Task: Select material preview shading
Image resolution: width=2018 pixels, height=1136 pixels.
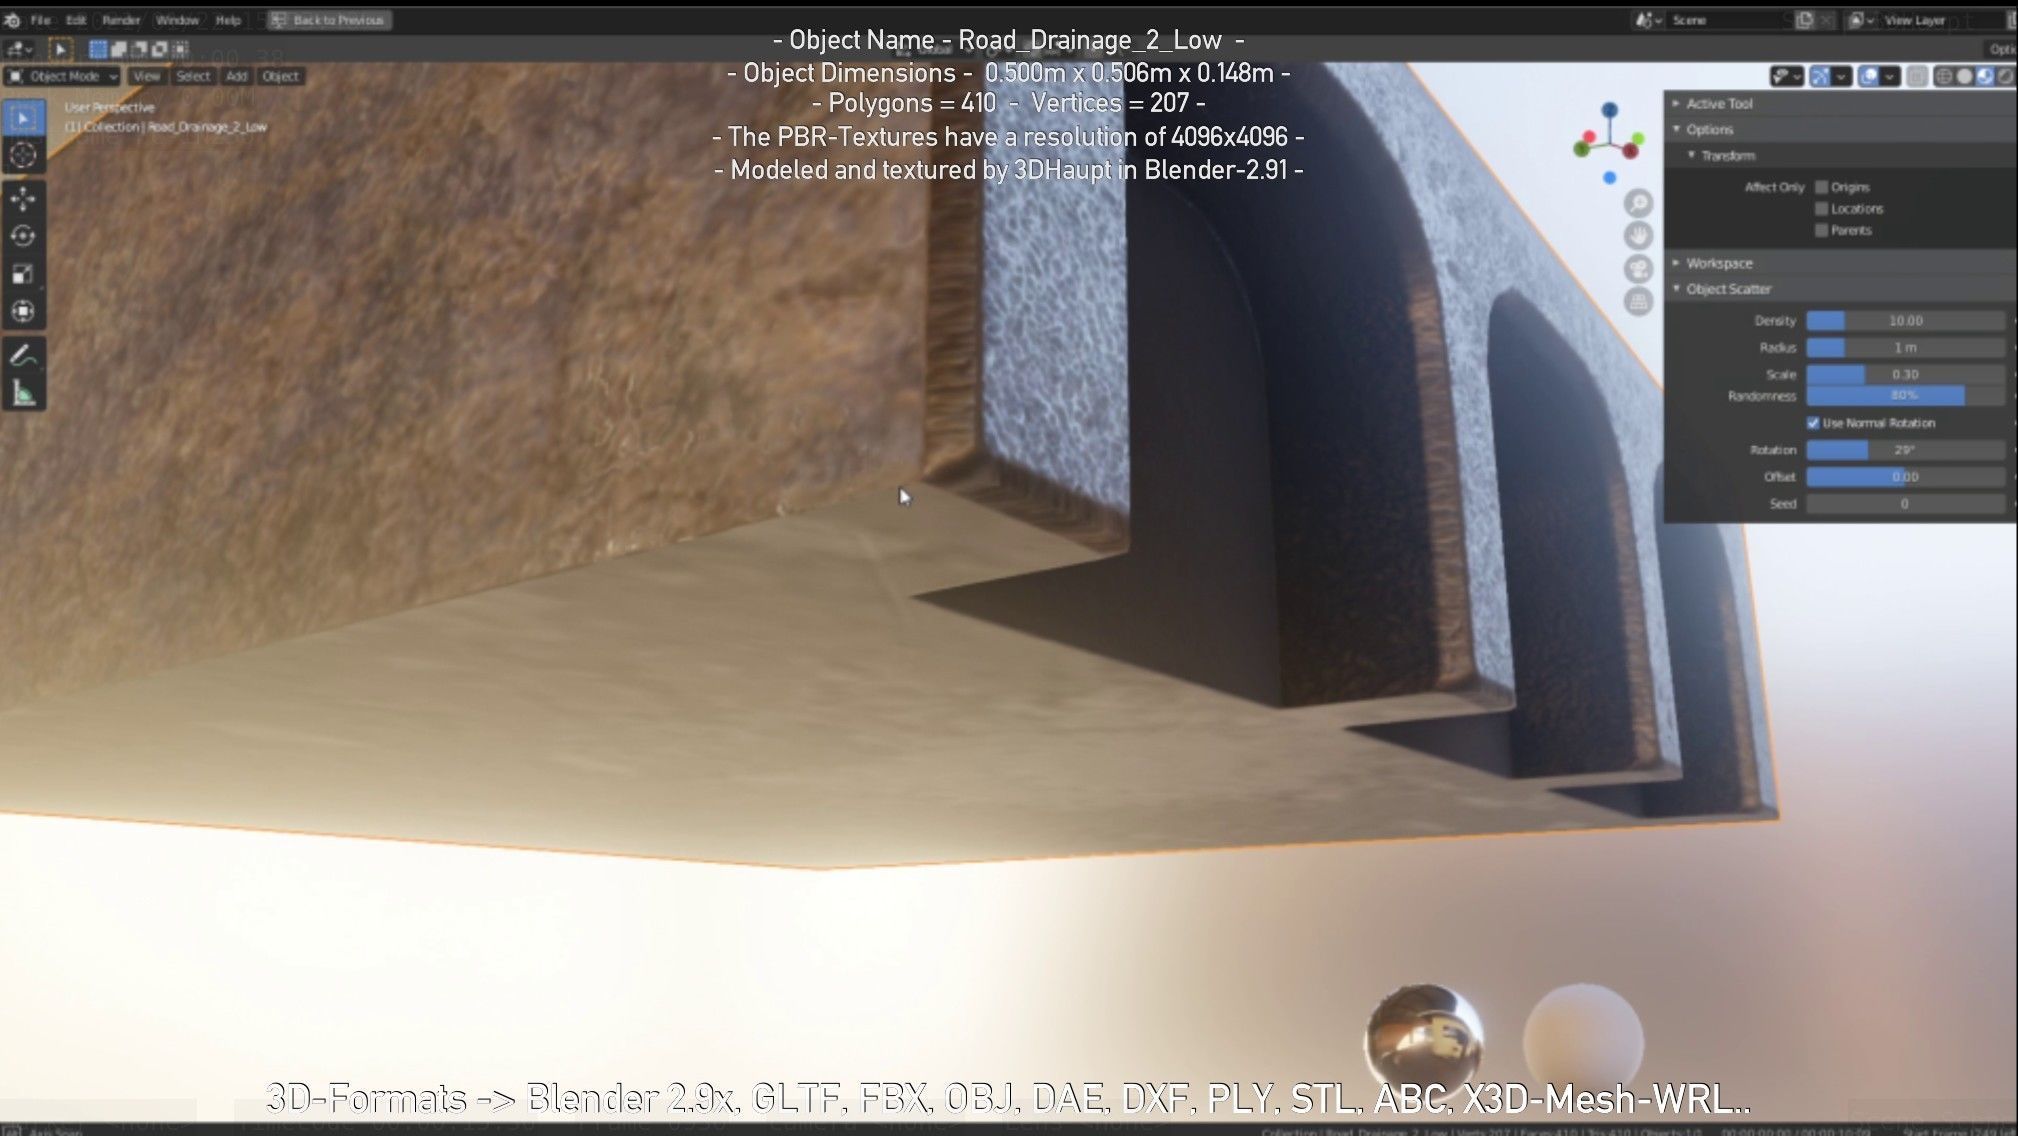Action: (x=1985, y=76)
